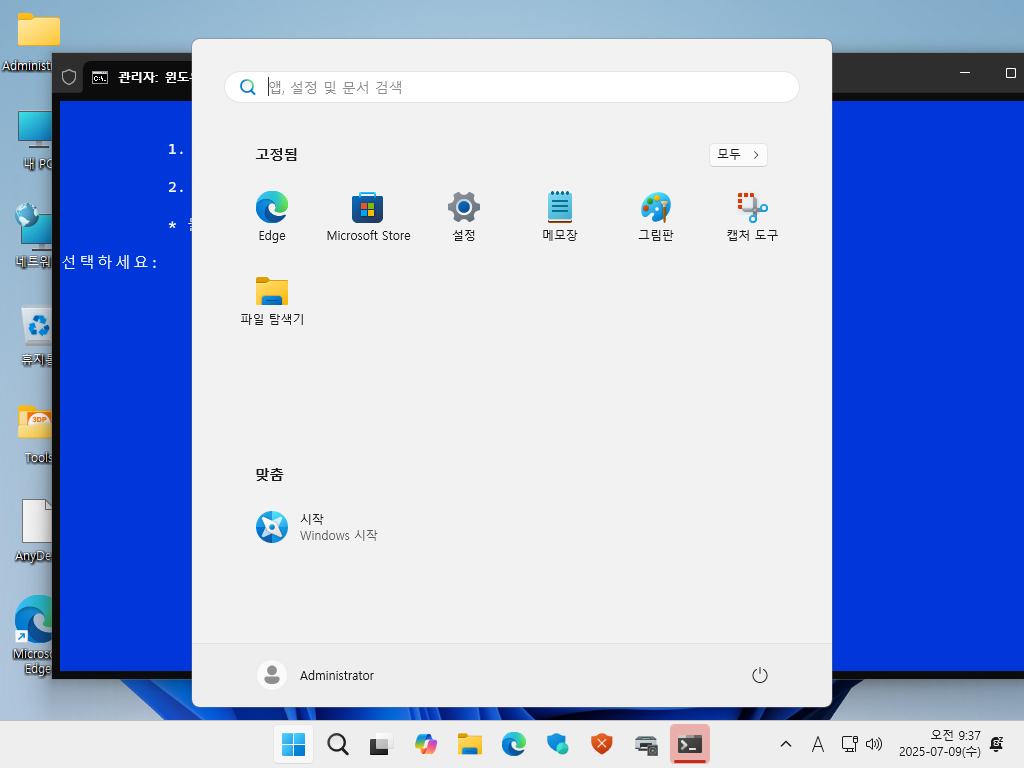The width and height of the screenshot is (1024, 768).
Task: Open Edge browser on taskbar
Action: pos(514,744)
